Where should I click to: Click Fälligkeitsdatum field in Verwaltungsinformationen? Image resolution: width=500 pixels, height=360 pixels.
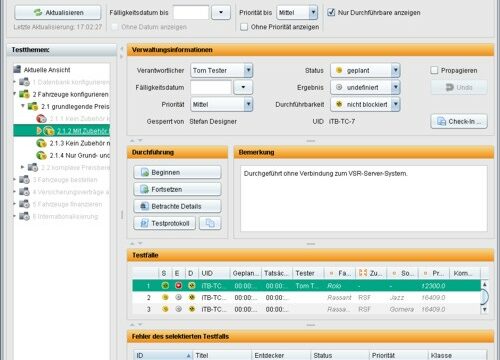pos(211,87)
